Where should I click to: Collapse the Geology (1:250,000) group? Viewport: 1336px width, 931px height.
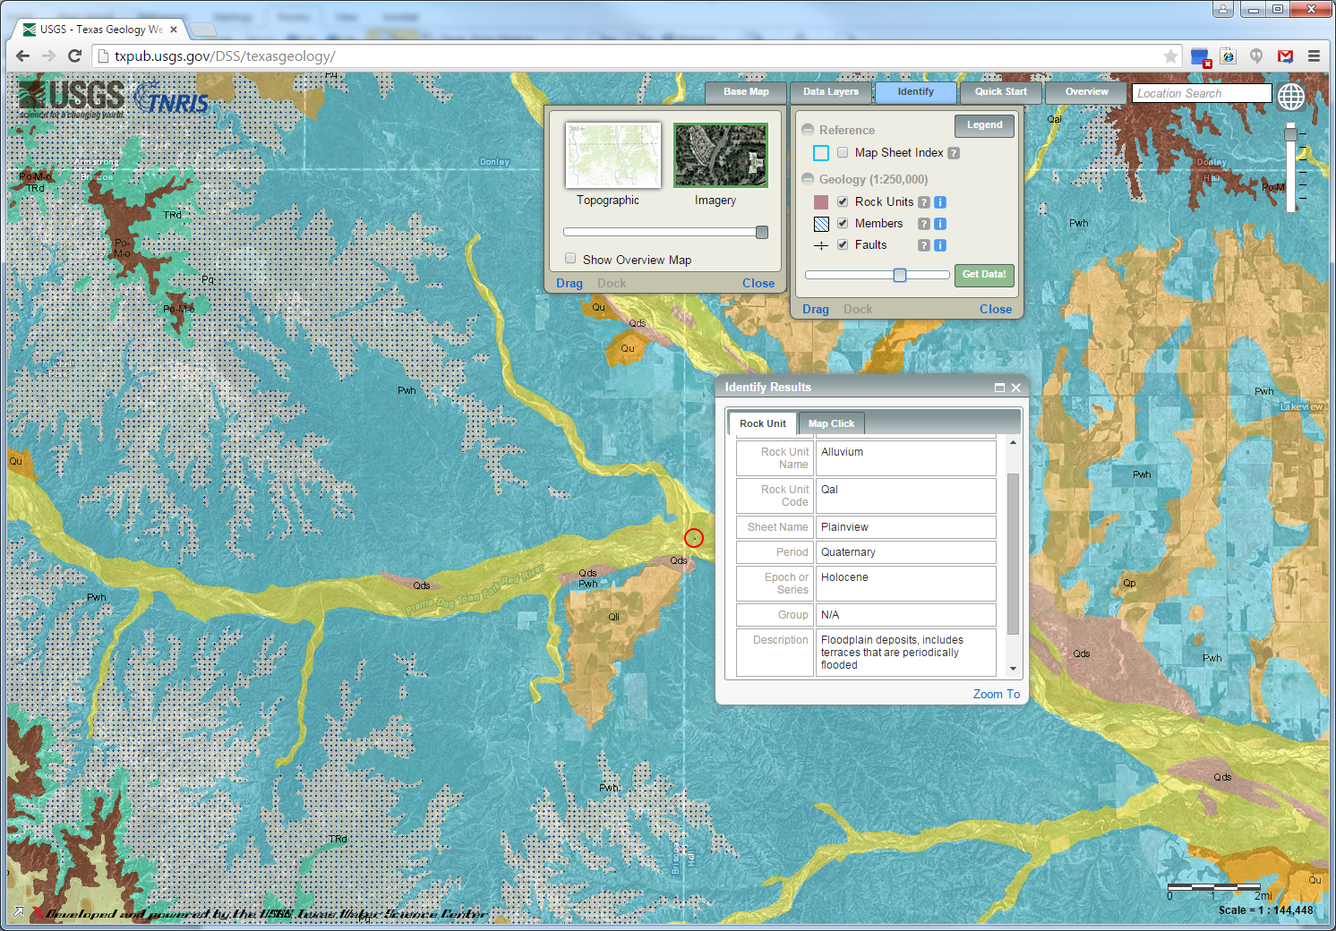tap(808, 180)
